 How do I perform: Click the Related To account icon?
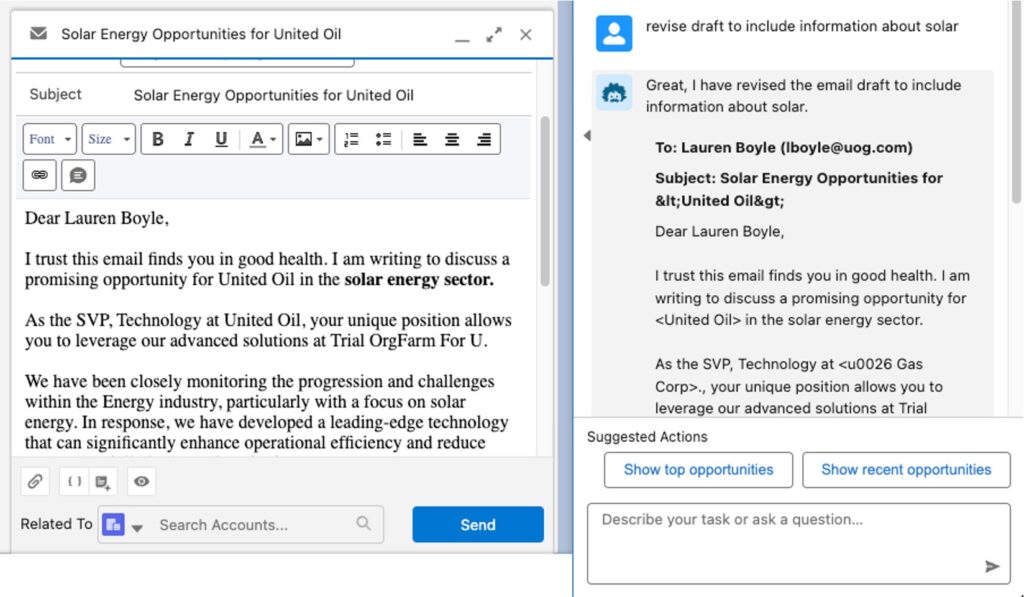pyautogui.click(x=113, y=524)
